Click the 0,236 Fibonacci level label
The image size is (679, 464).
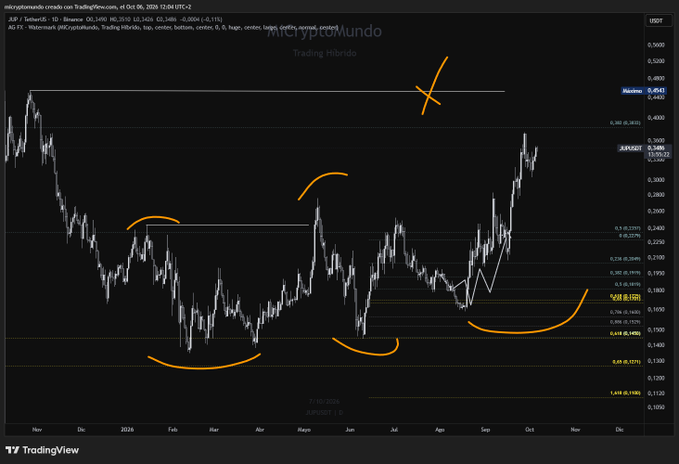coord(625,259)
